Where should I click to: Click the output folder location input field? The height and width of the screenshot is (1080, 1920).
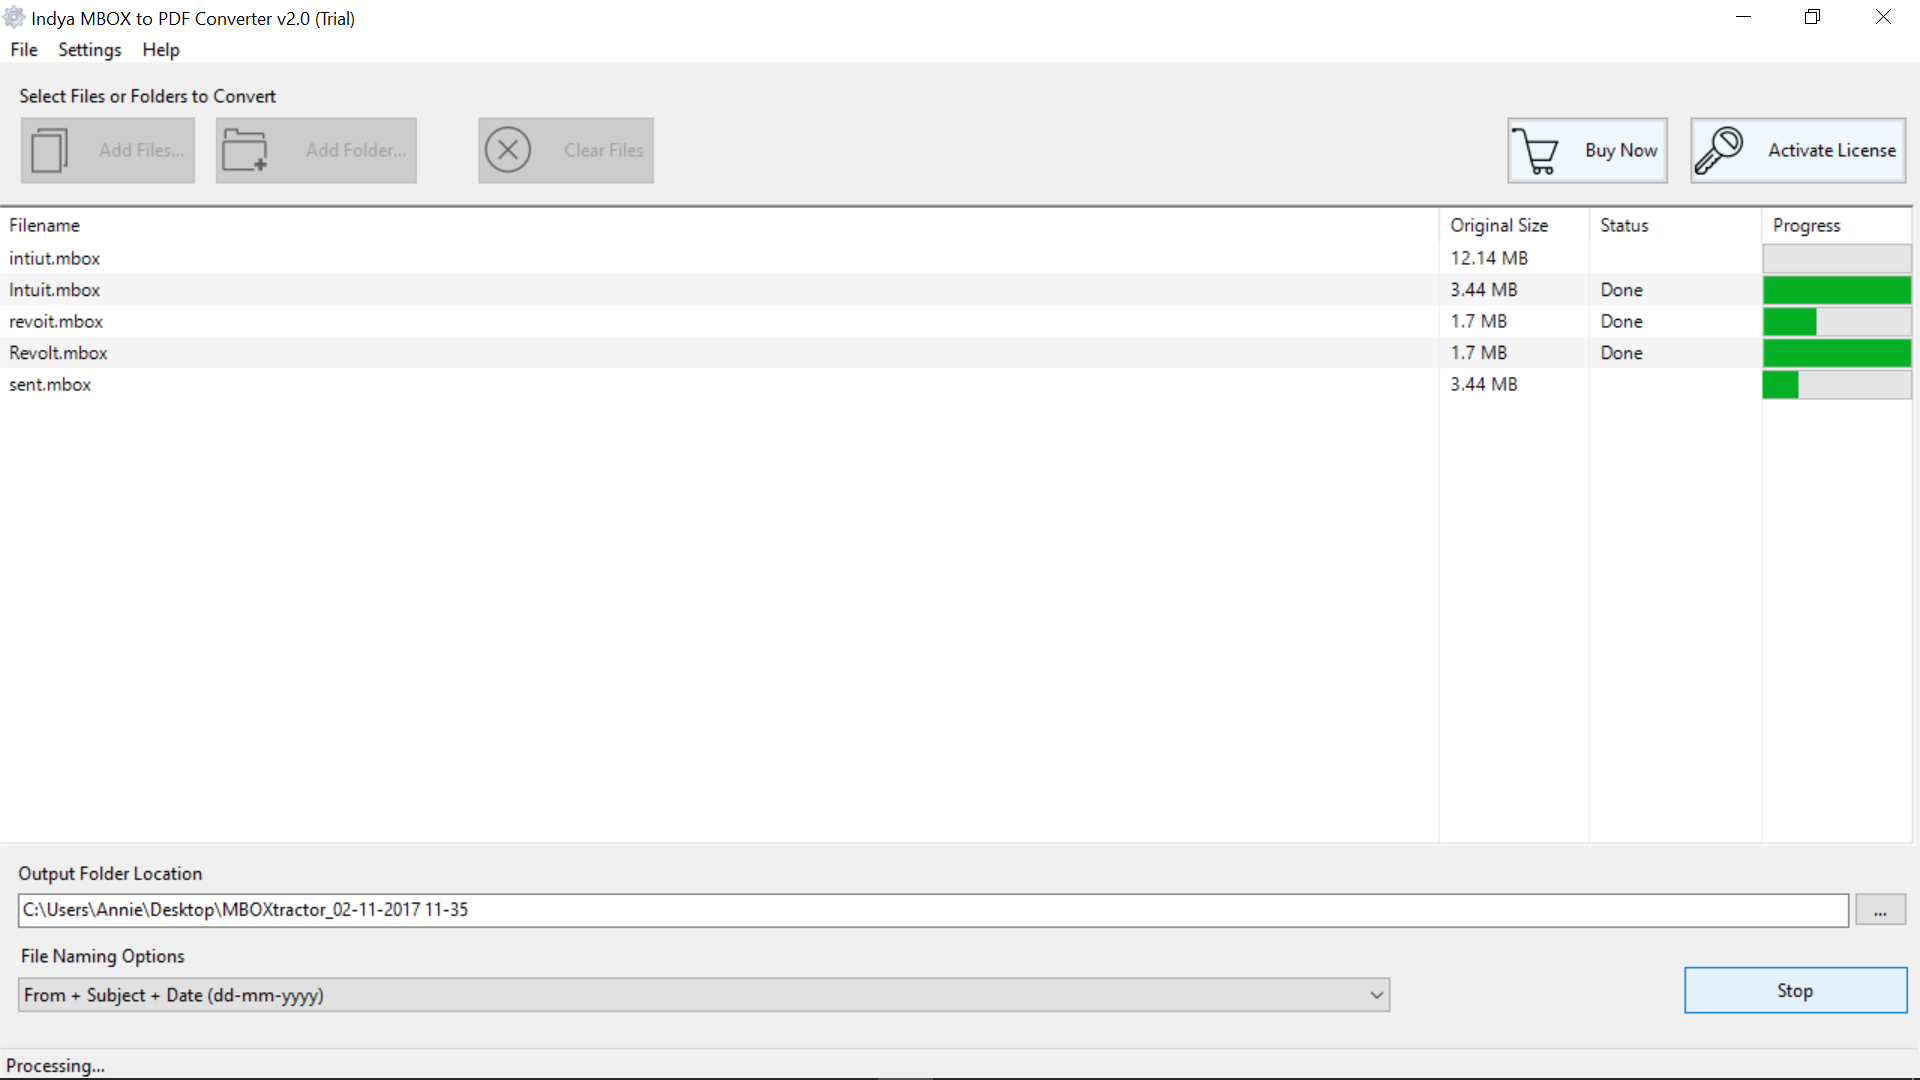pyautogui.click(x=931, y=909)
